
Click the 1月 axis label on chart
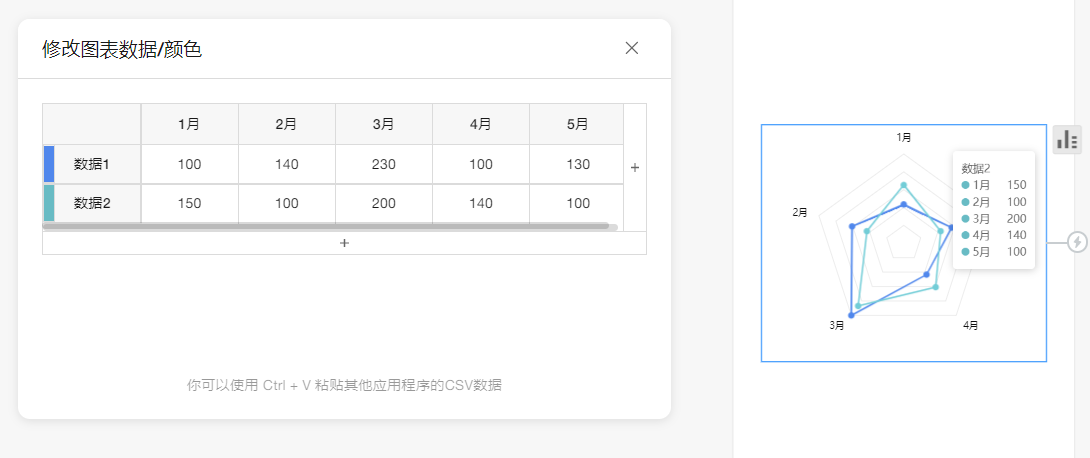(x=903, y=137)
